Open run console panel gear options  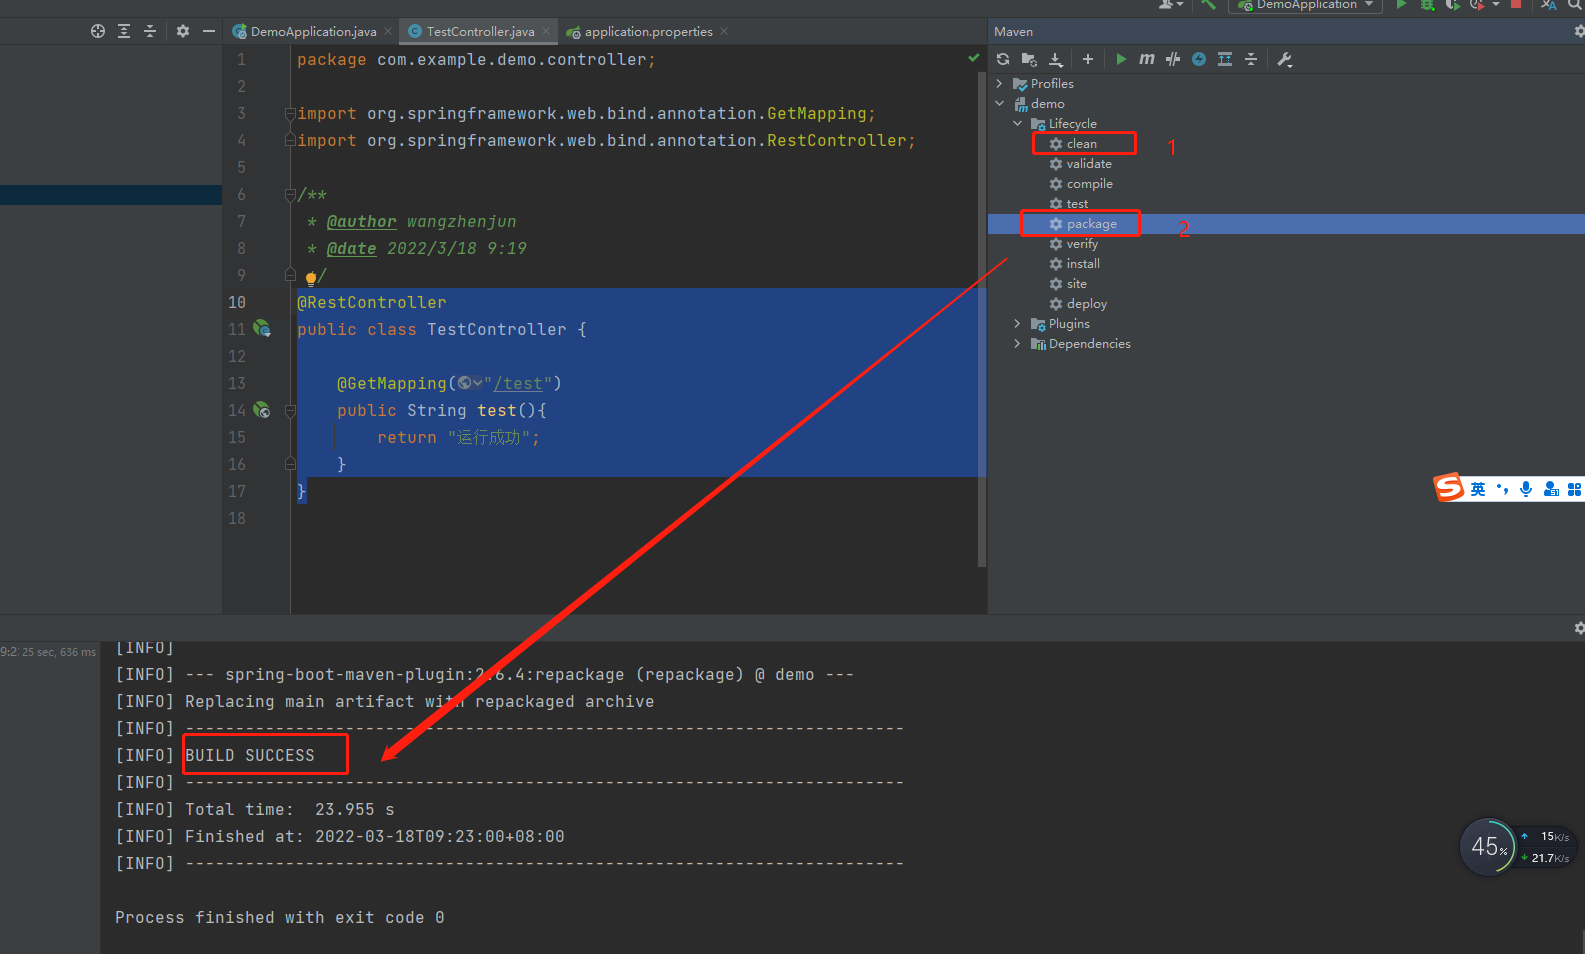1579,628
